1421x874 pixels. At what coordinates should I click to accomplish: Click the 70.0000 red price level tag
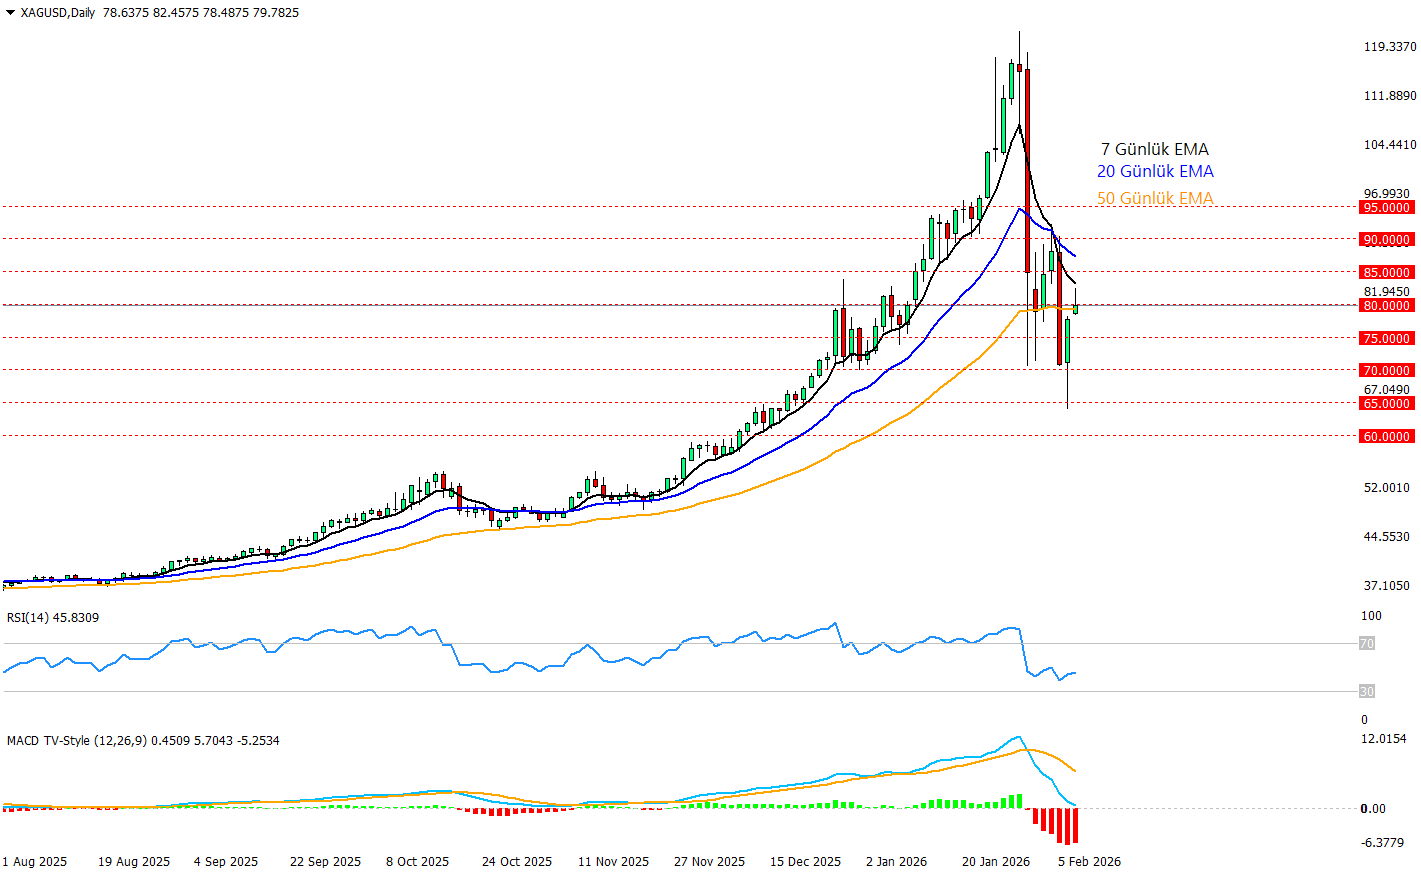click(x=1386, y=371)
